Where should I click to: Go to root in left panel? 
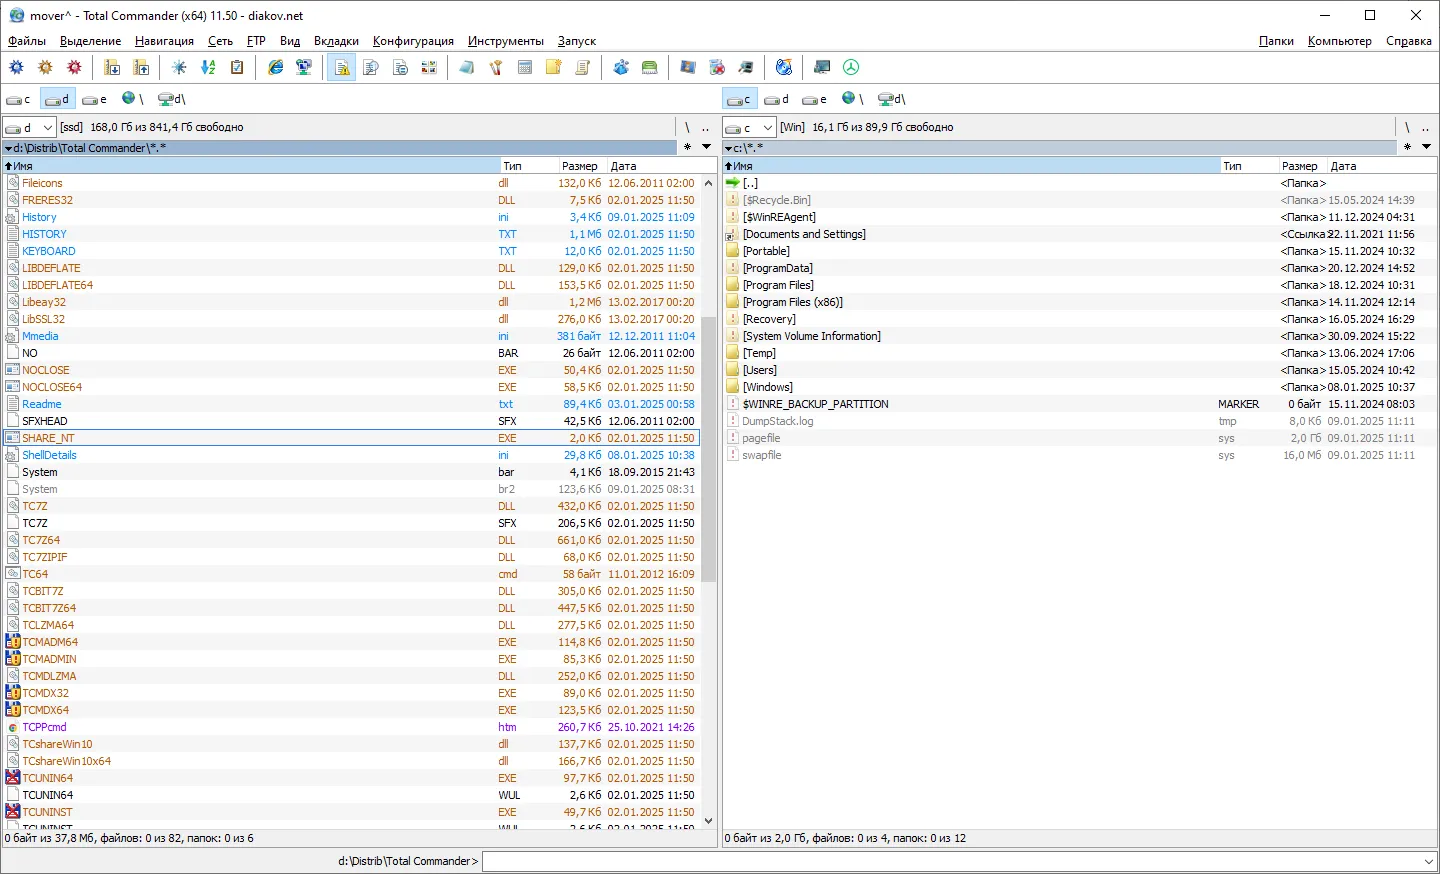(687, 127)
